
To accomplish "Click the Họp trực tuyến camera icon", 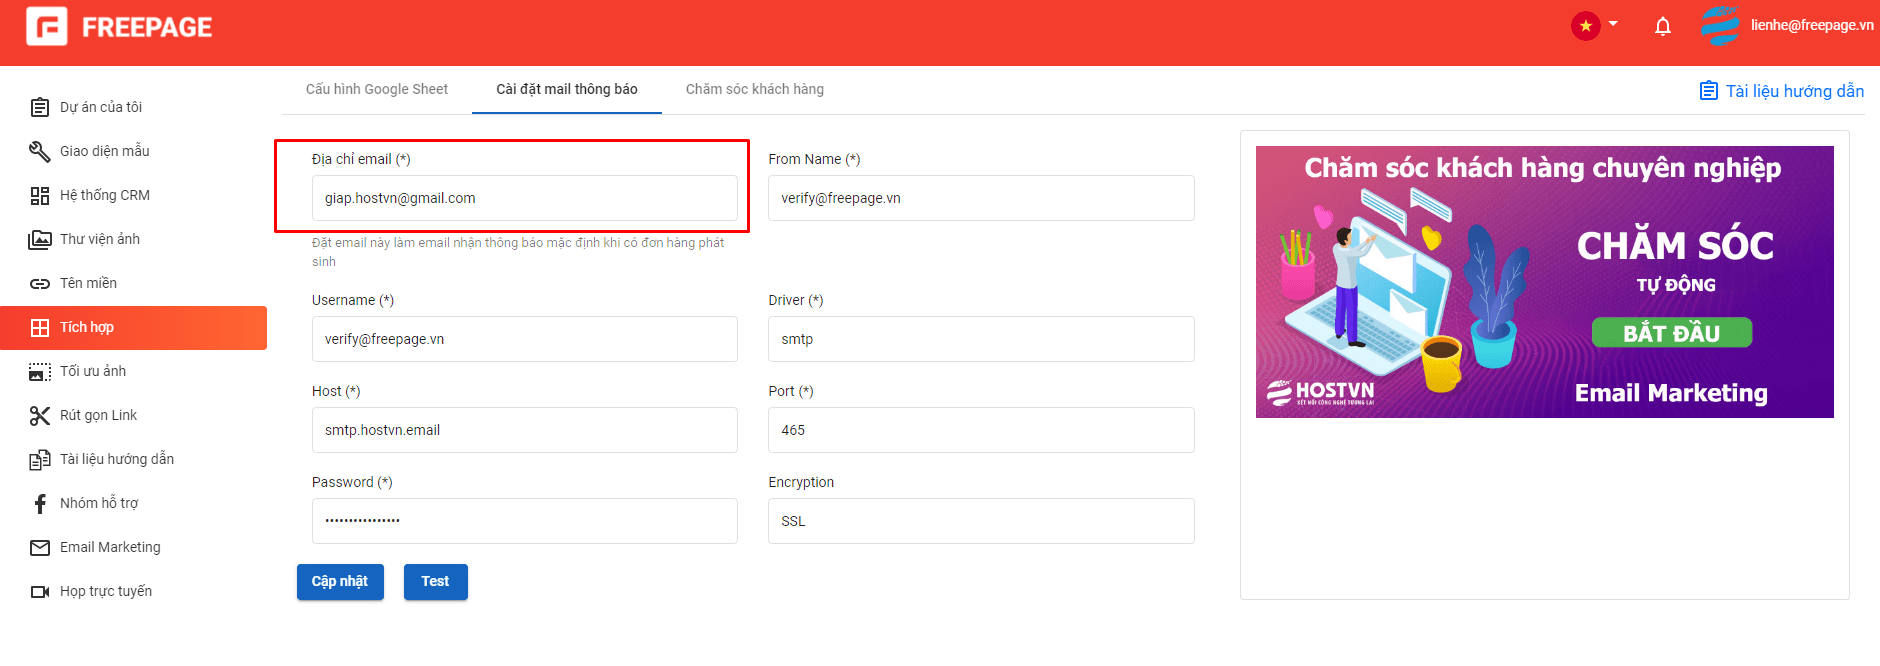I will 40,591.
